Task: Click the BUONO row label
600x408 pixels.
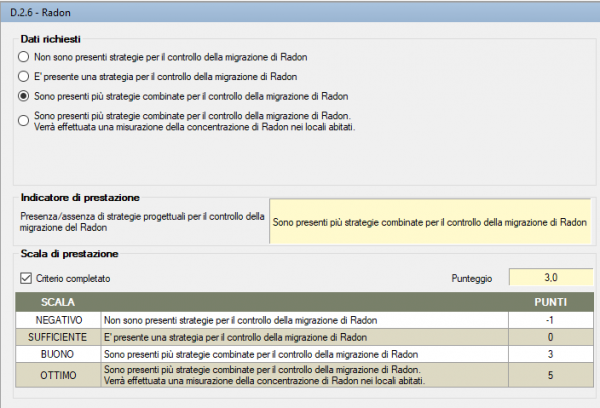Action: (58, 354)
